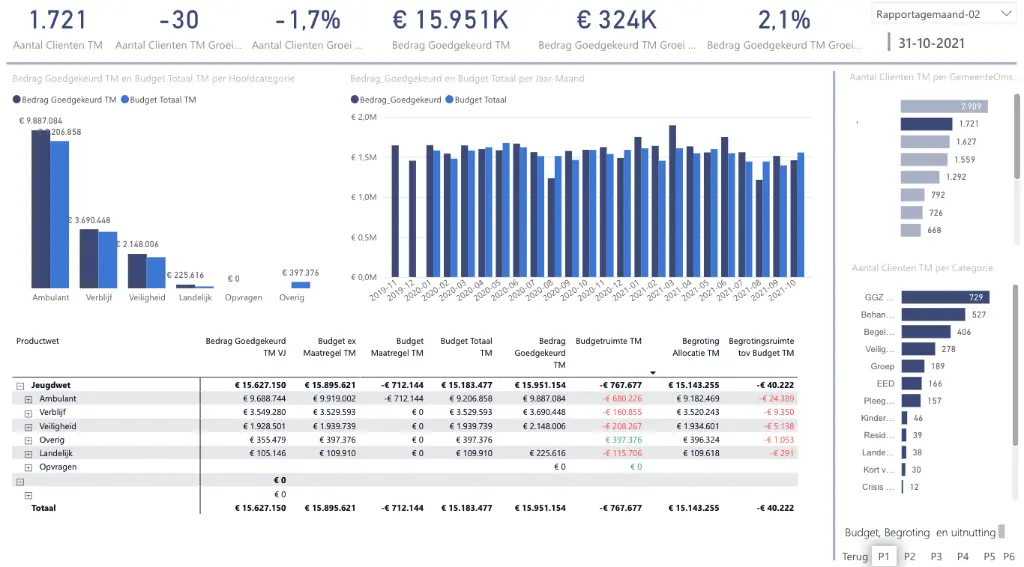Select the GGZ bar in category chart
The image size is (1024, 567).
point(946,297)
